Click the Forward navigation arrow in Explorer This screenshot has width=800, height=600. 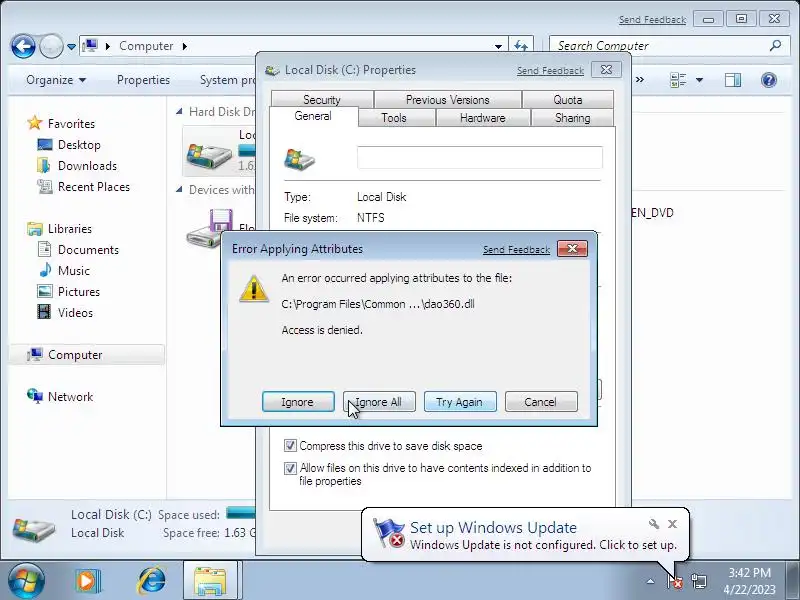(x=51, y=46)
